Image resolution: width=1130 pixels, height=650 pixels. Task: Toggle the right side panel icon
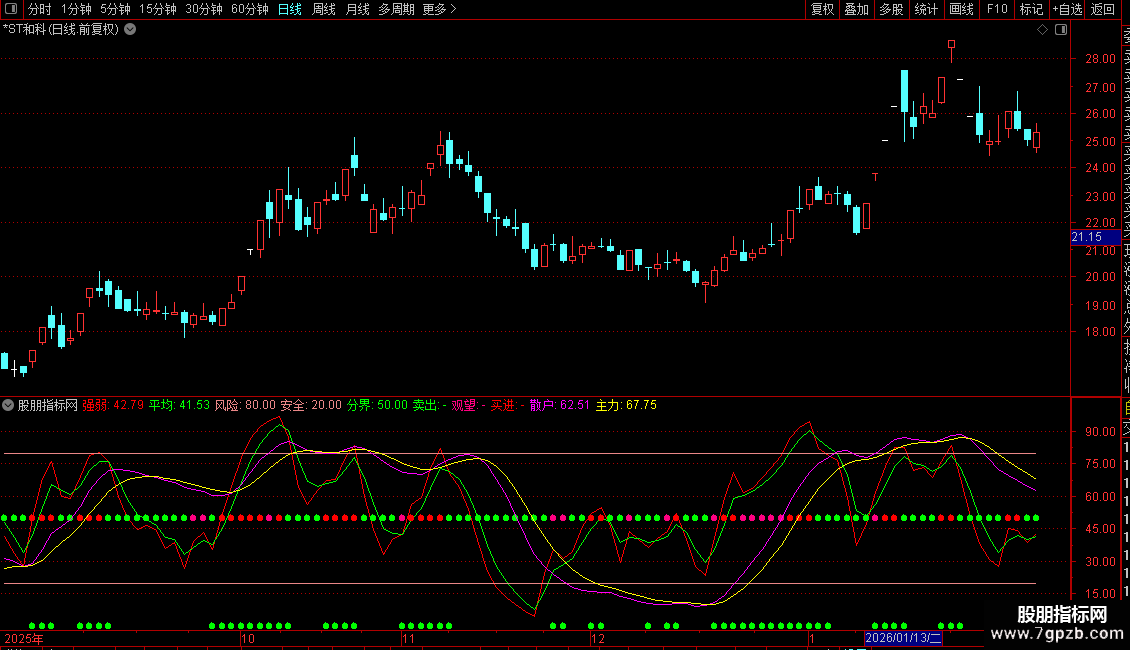click(x=1061, y=30)
